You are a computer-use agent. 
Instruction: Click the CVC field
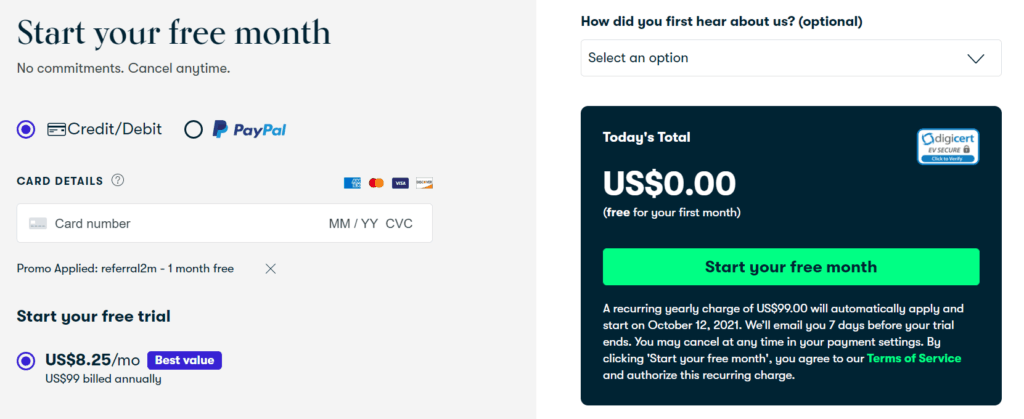[399, 223]
